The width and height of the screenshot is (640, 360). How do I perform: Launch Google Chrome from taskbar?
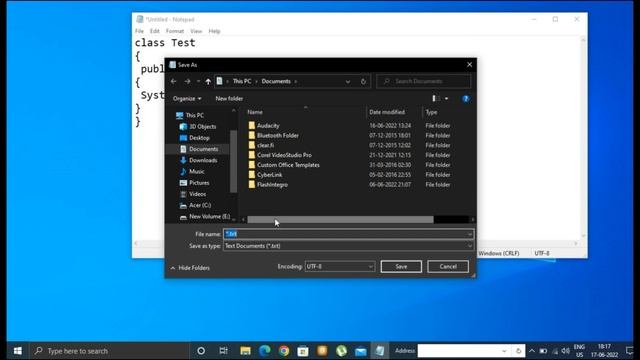click(284, 351)
